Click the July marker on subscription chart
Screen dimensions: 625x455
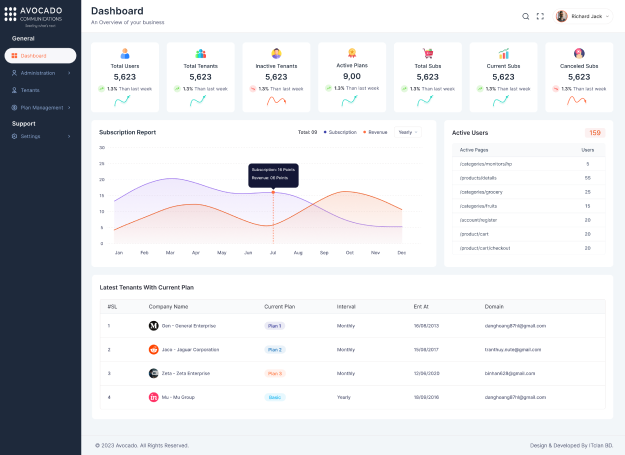tap(273, 192)
